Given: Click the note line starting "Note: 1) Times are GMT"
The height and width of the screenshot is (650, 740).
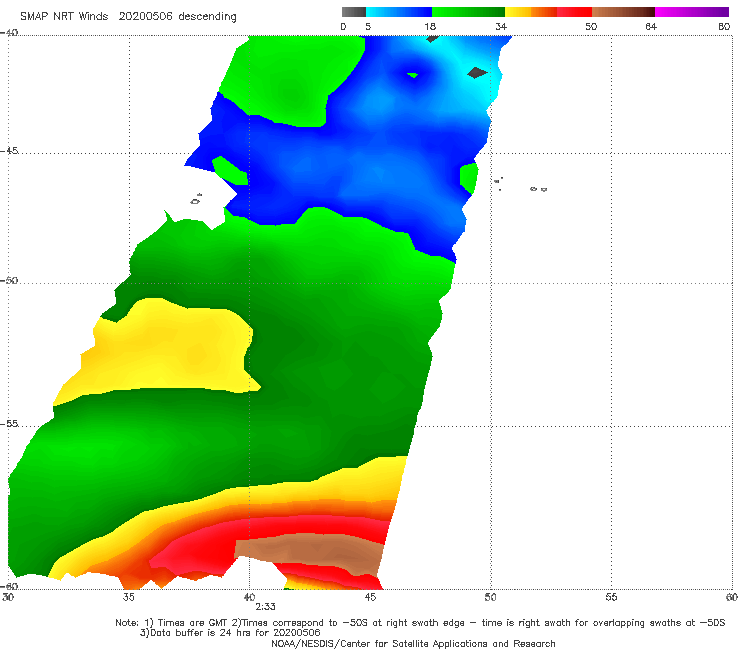Looking at the screenshot, I should click(420, 623).
